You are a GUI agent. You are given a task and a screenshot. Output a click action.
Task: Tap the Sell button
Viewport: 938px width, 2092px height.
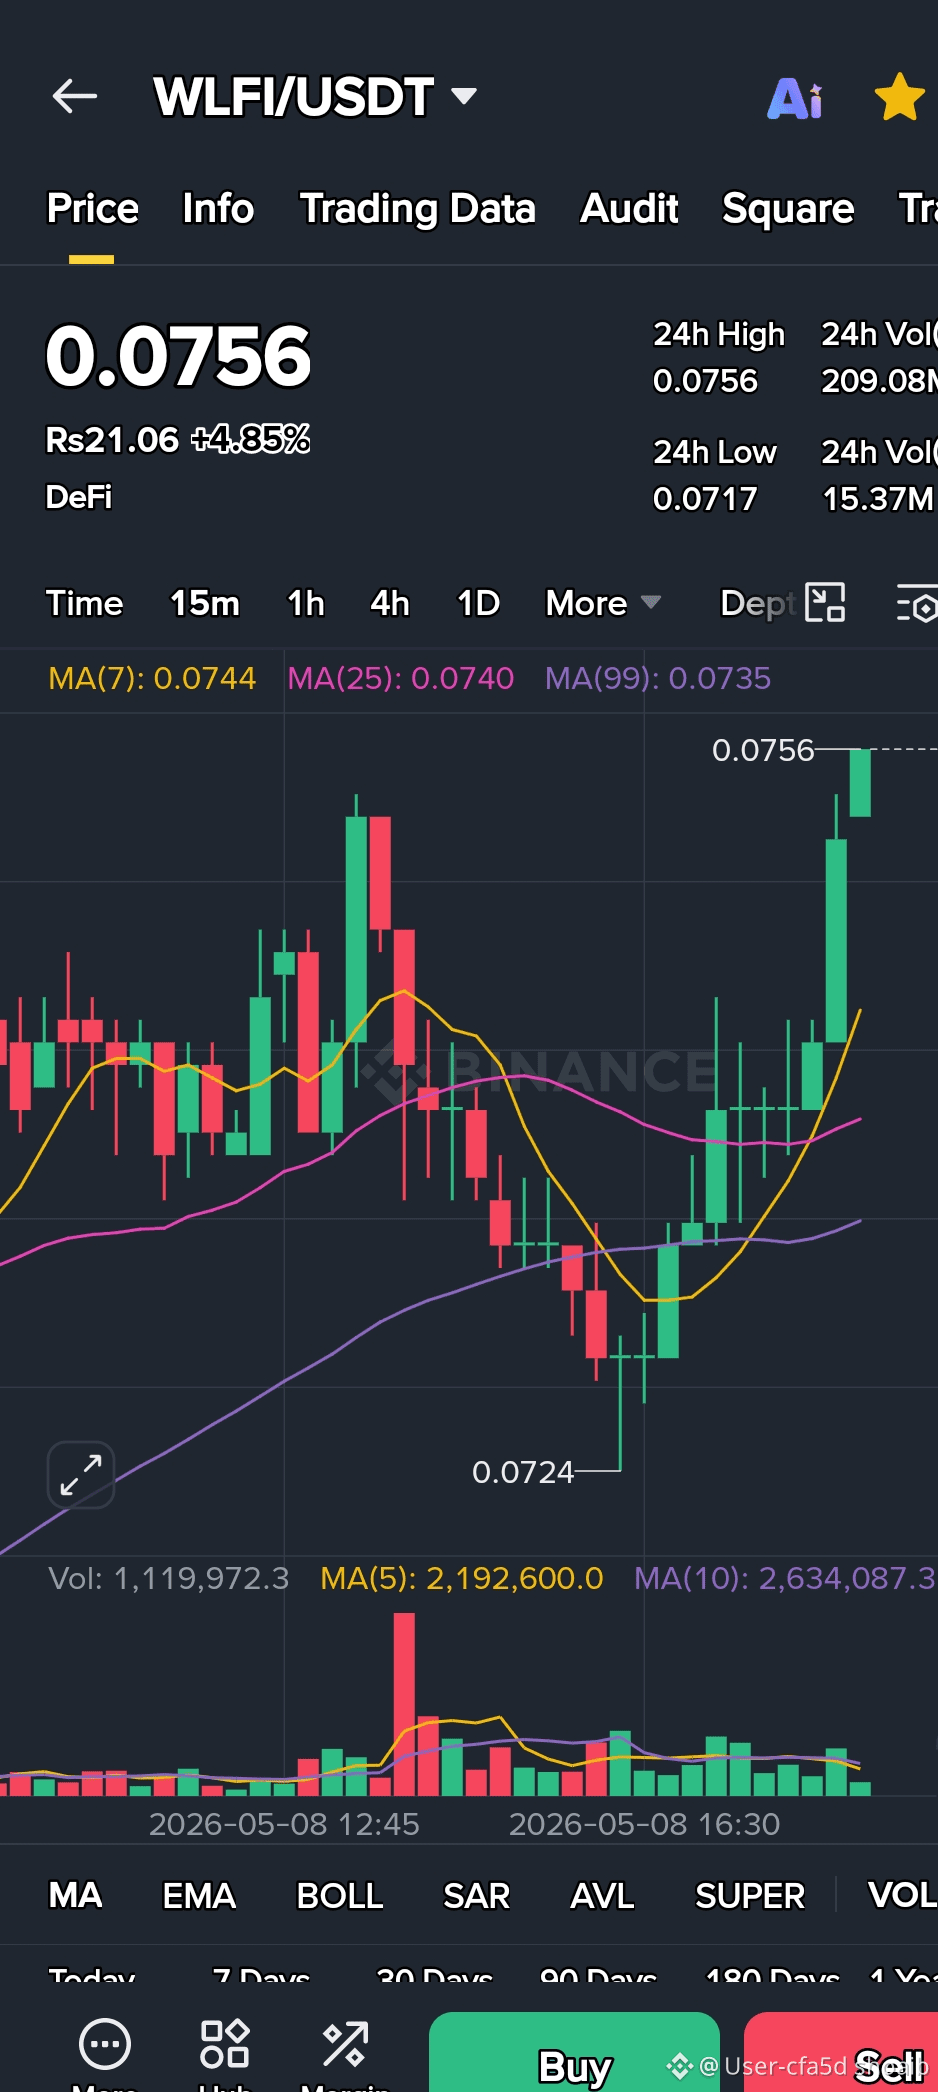click(x=841, y=2054)
